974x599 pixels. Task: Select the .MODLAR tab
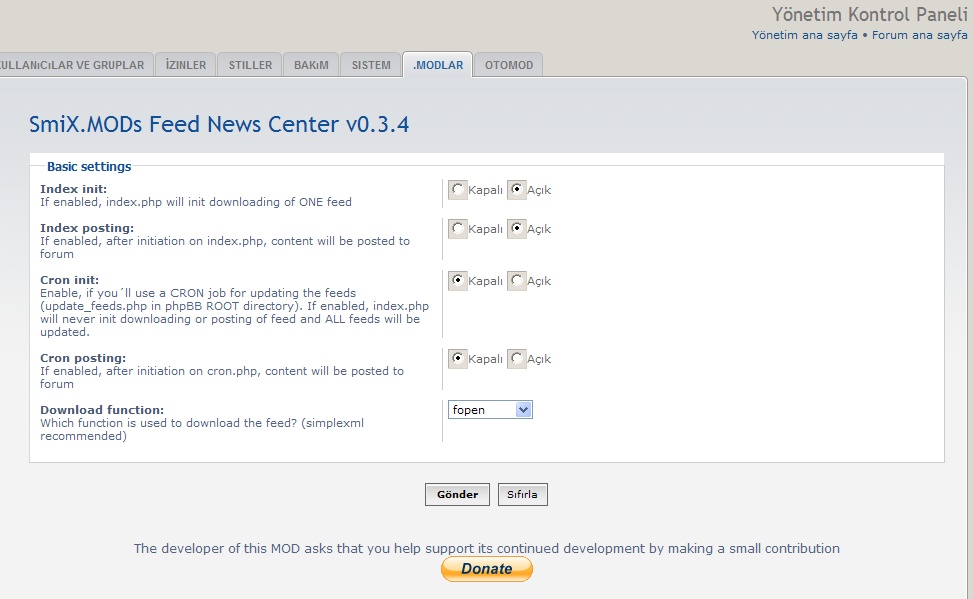coord(438,65)
